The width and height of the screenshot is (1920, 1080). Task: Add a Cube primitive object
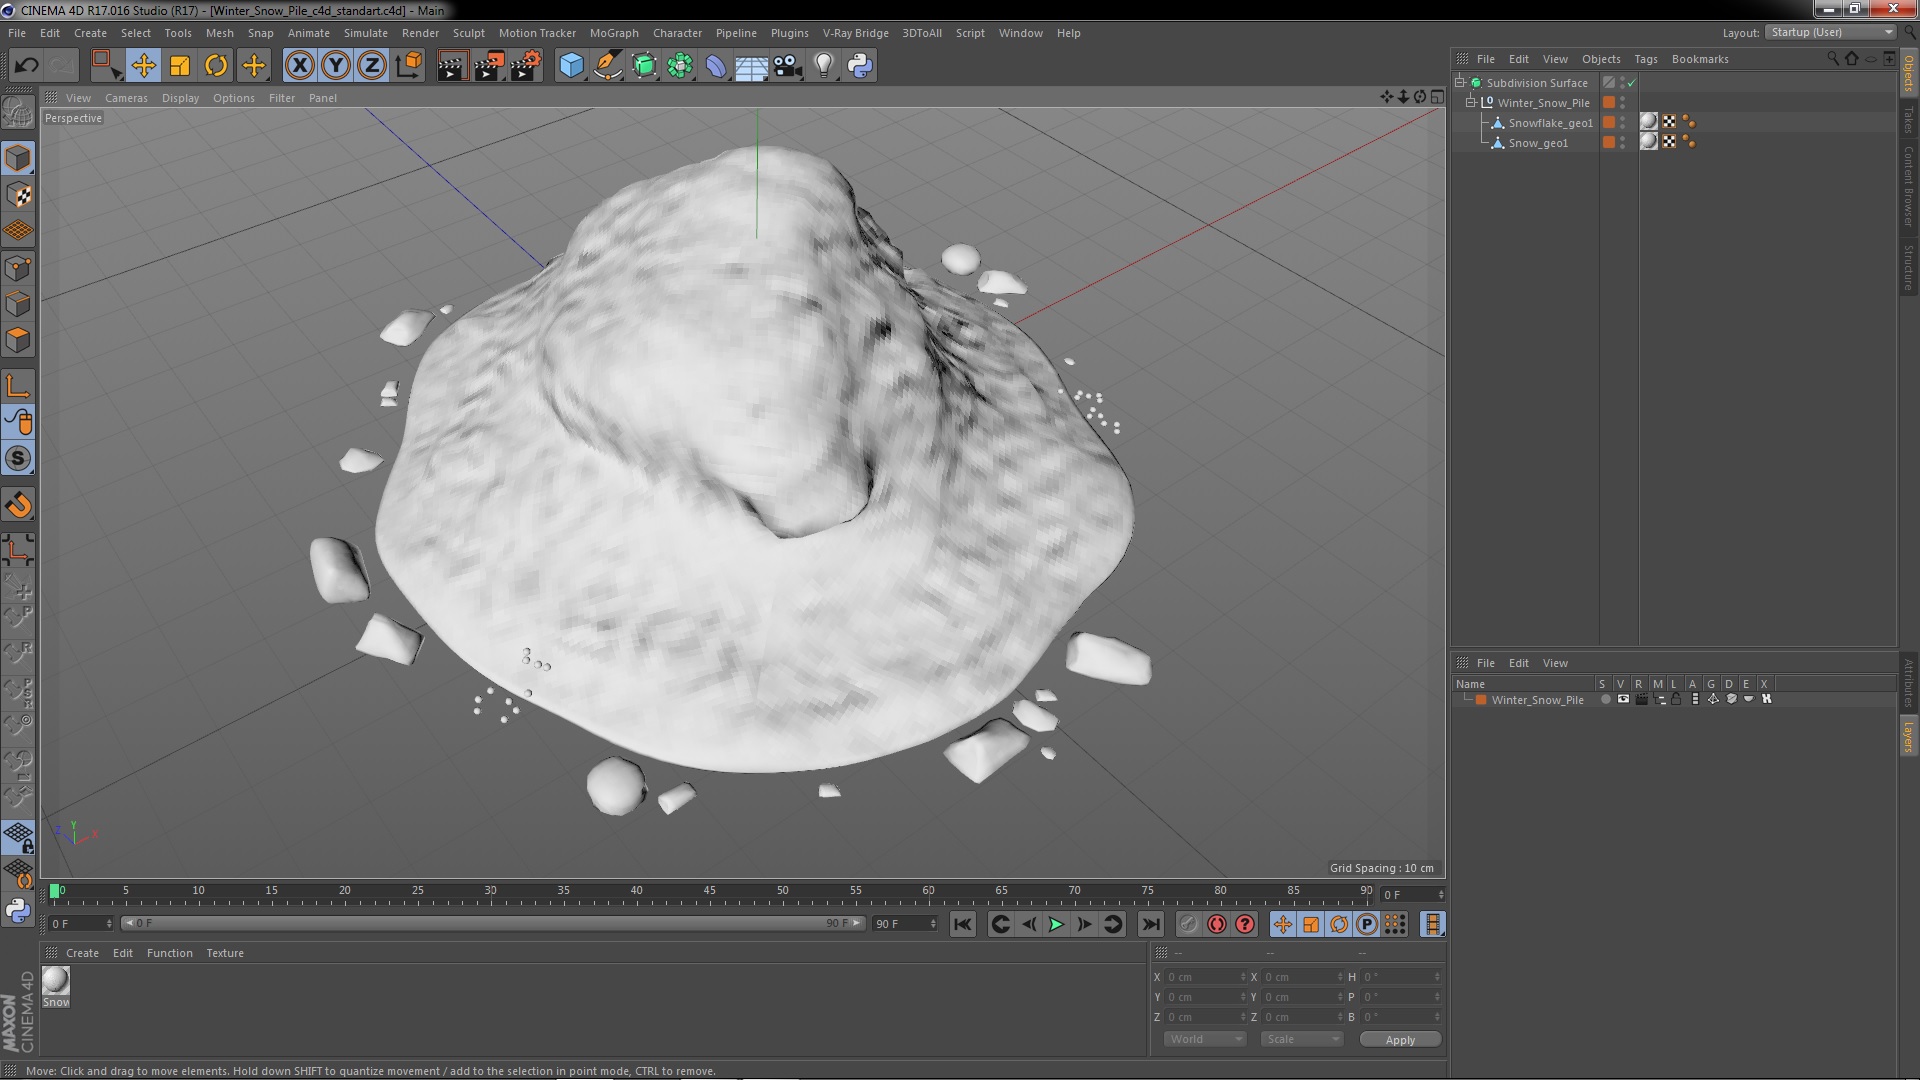(571, 66)
